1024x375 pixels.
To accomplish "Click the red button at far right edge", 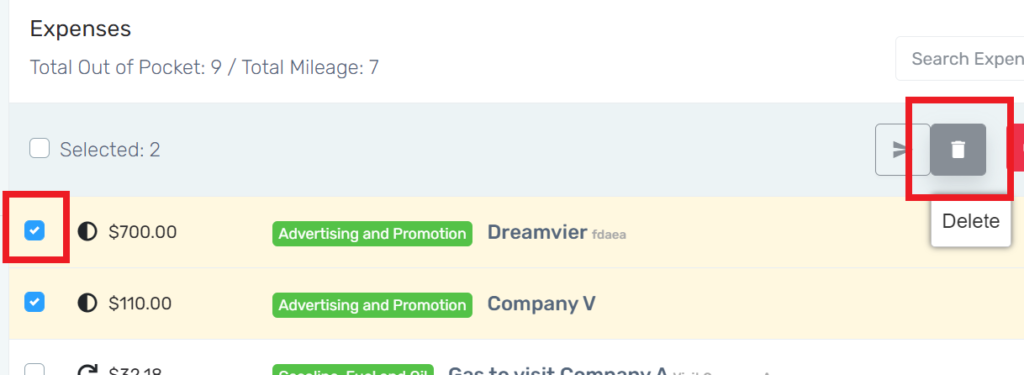I will [x=1017, y=148].
